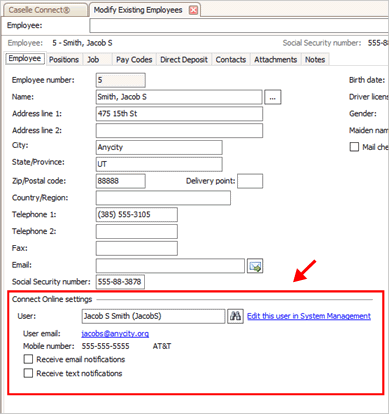The height and width of the screenshot is (414, 389).
Task: Click the jacobs@anycity.org email link
Action: coord(115,333)
